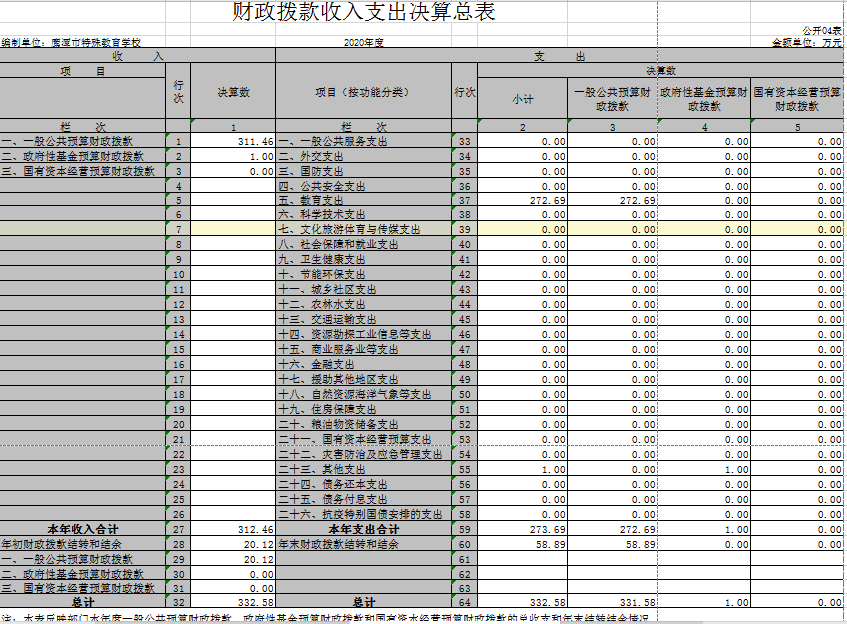Click the 公开04表 label cell
Screen dimensions: 847x624
click(x=822, y=31)
